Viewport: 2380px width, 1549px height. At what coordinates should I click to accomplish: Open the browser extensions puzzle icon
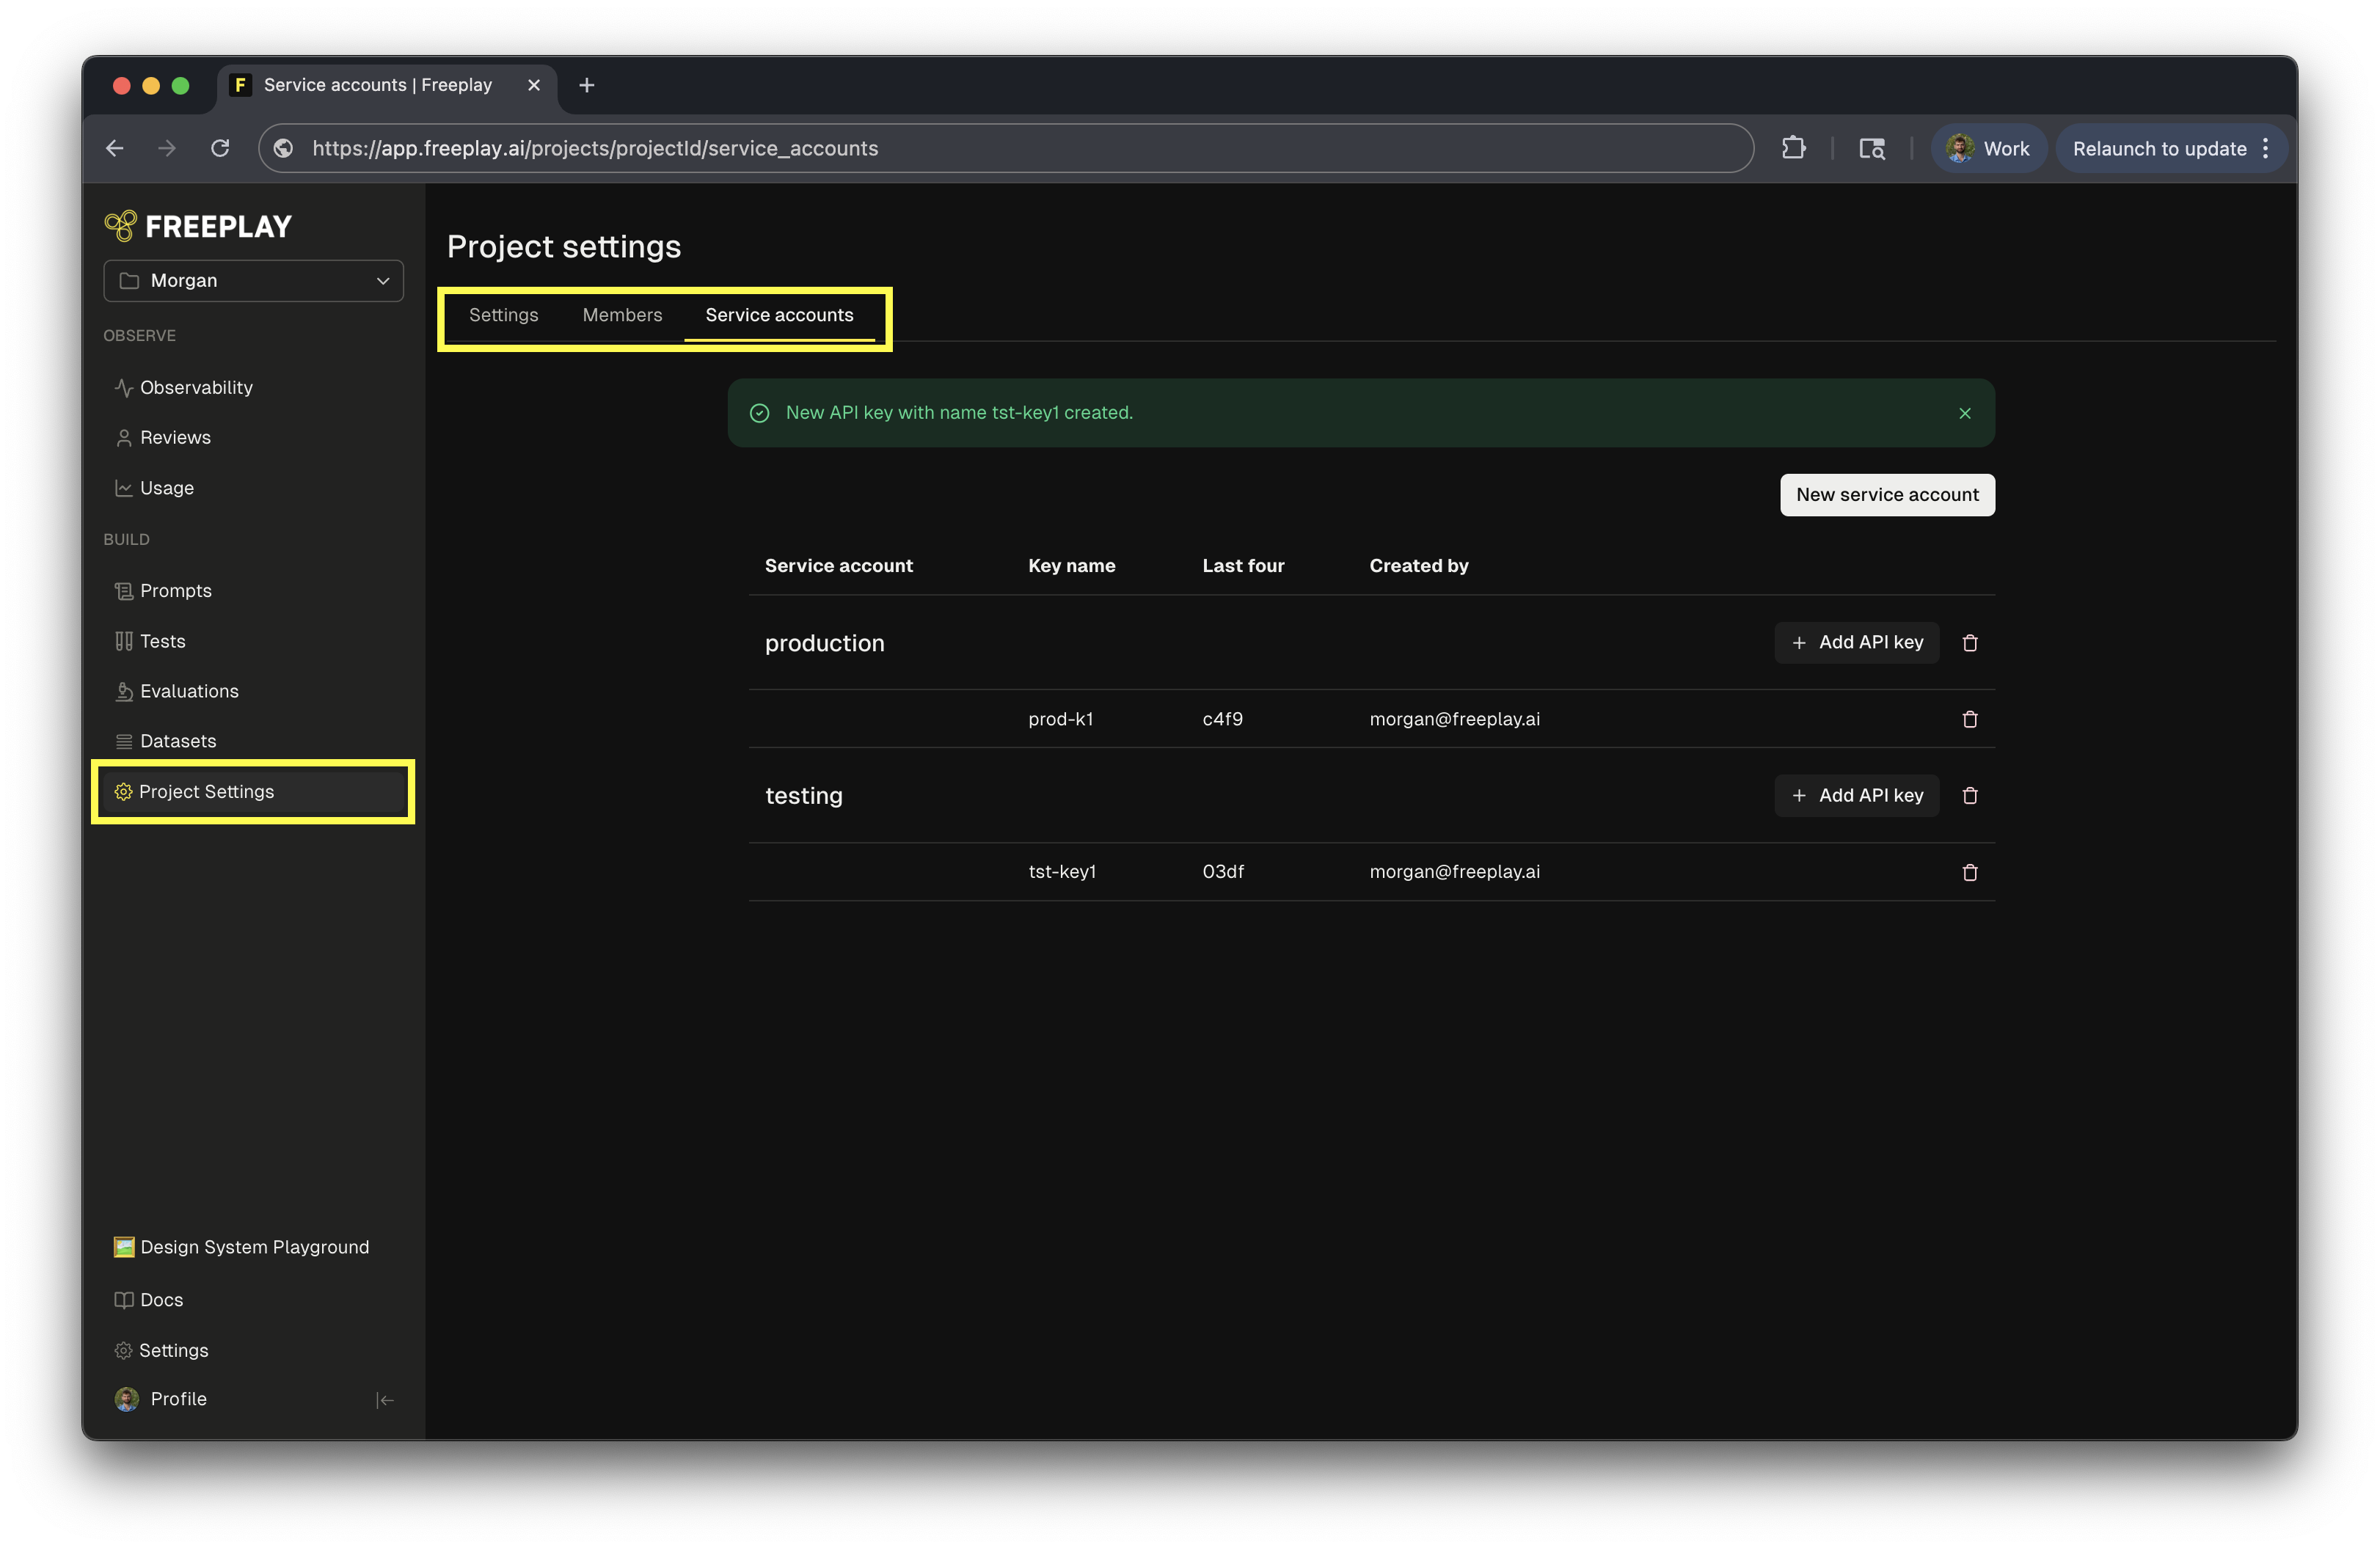click(x=1793, y=148)
